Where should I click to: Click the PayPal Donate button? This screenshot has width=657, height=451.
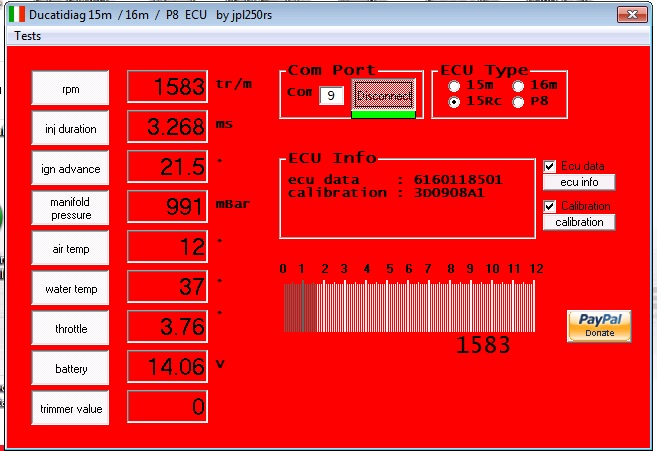pos(600,325)
